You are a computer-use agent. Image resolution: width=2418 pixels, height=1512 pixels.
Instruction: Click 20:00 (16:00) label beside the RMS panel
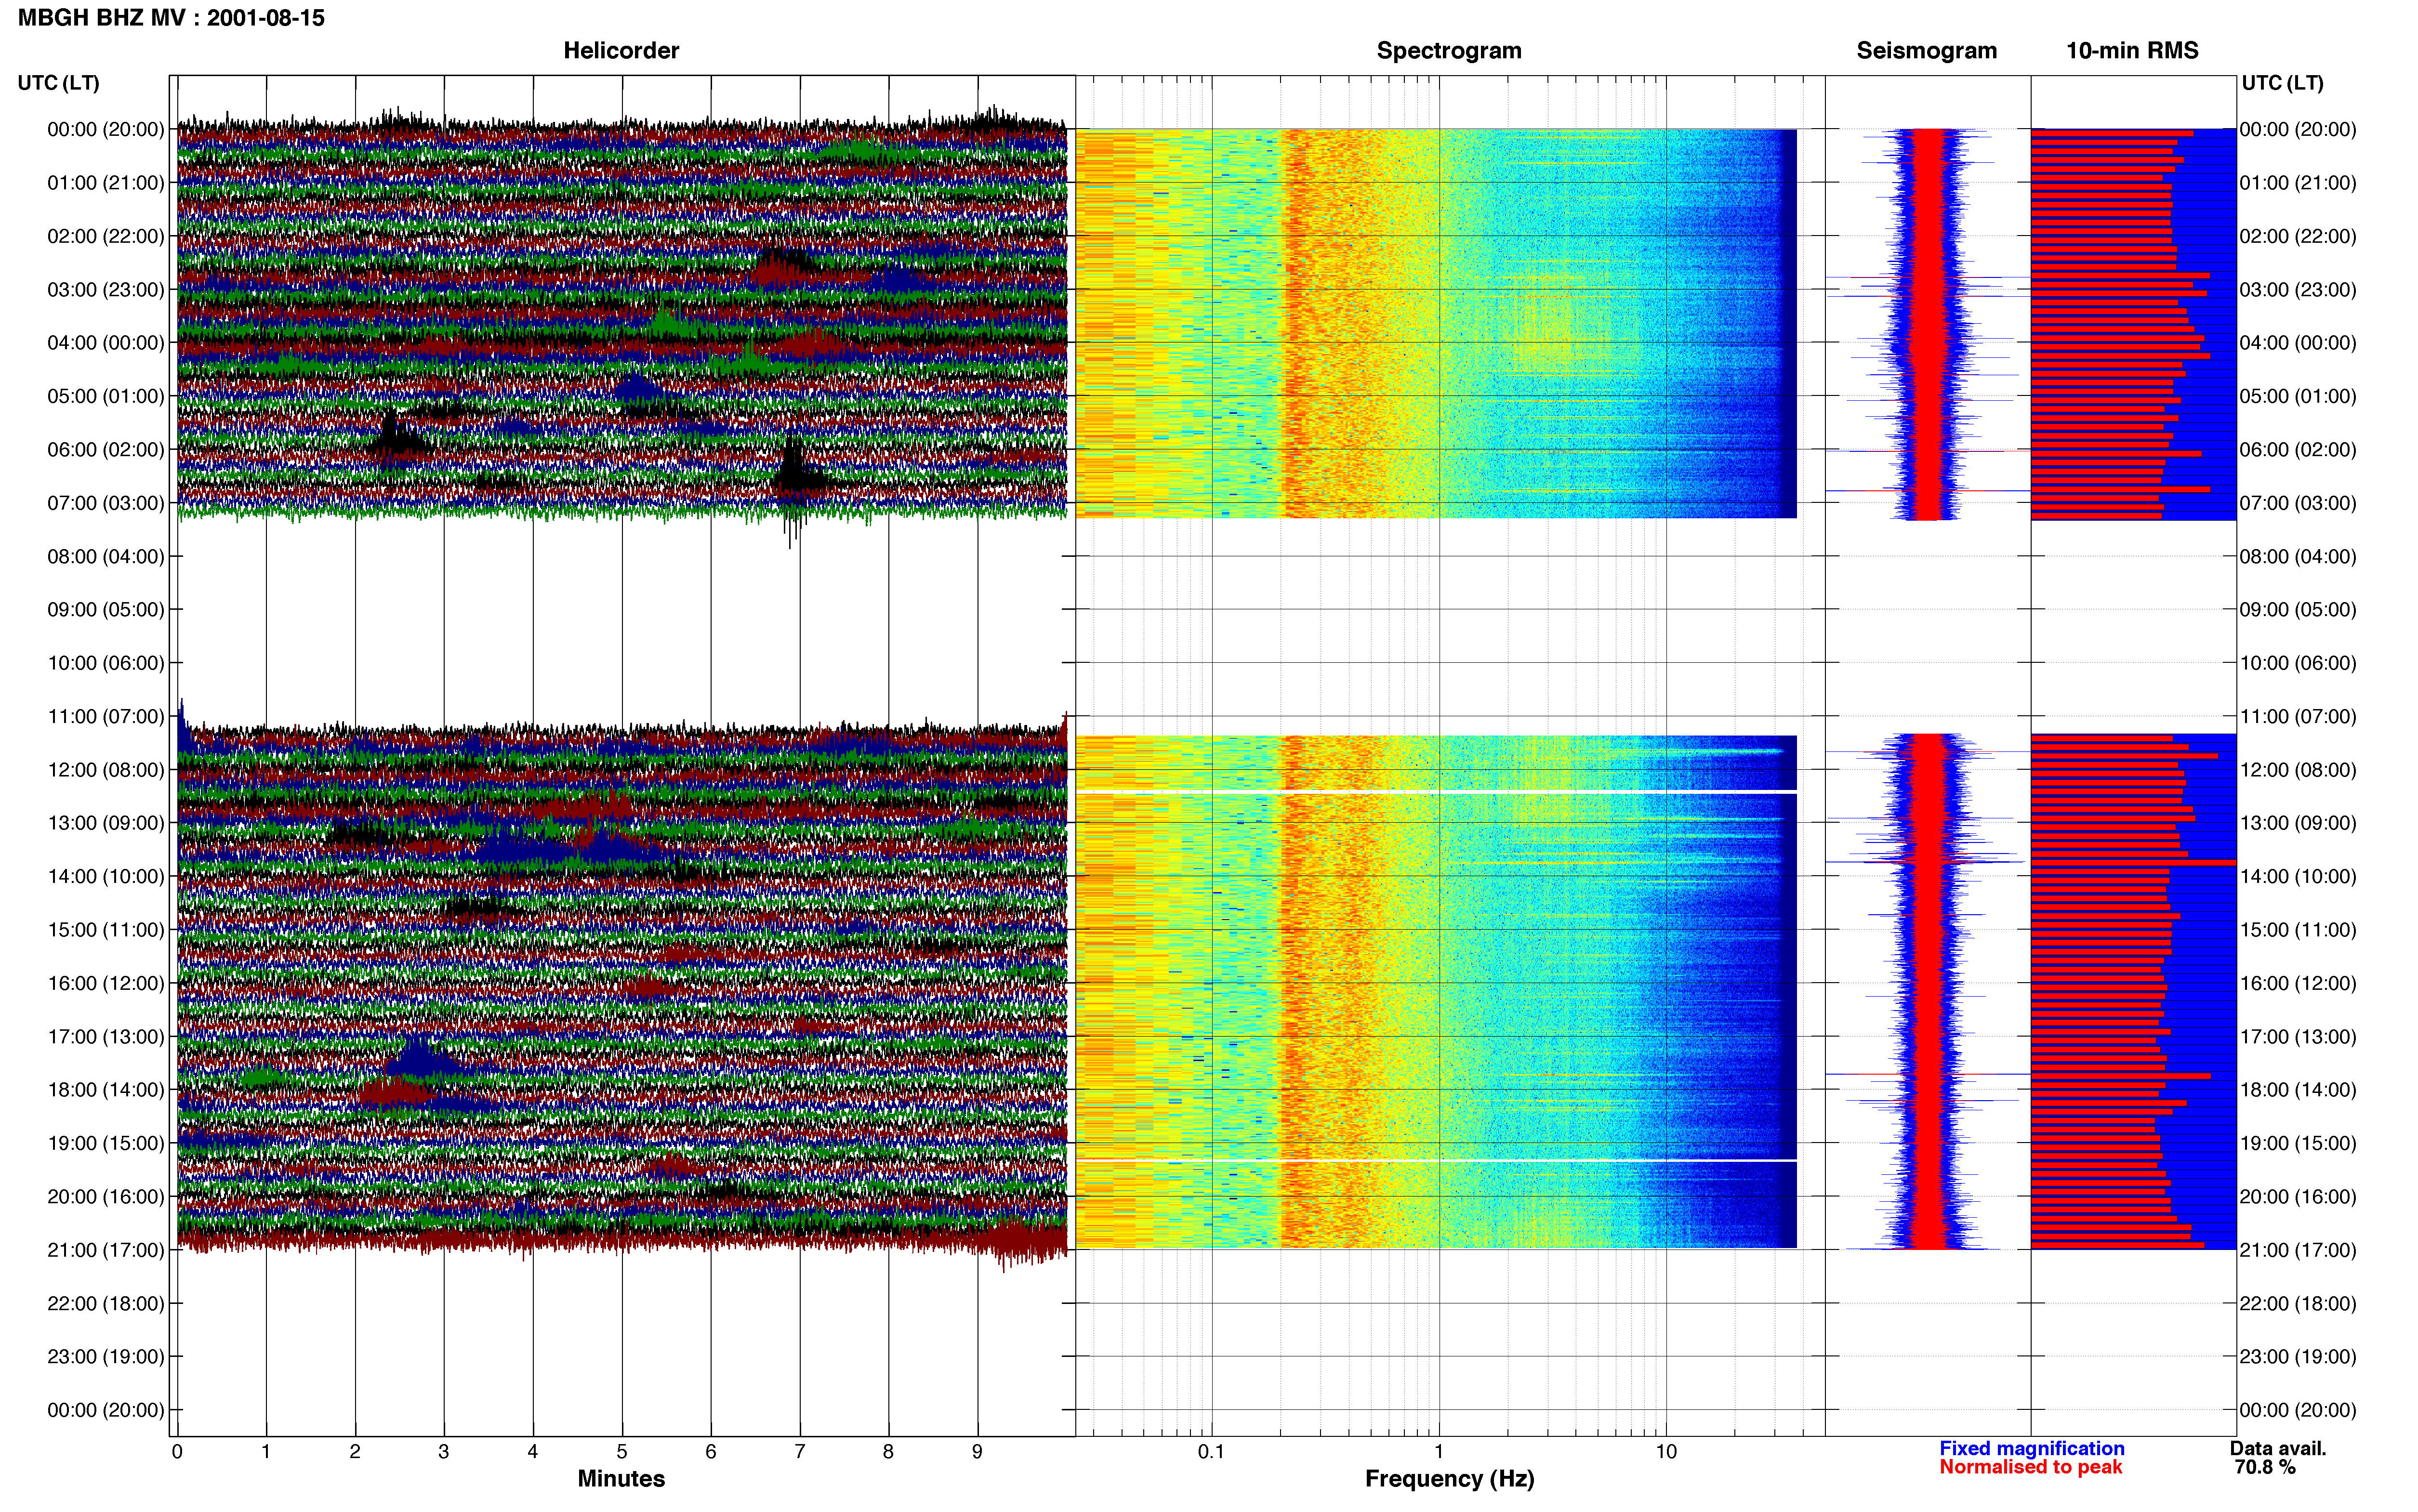2298,1197
